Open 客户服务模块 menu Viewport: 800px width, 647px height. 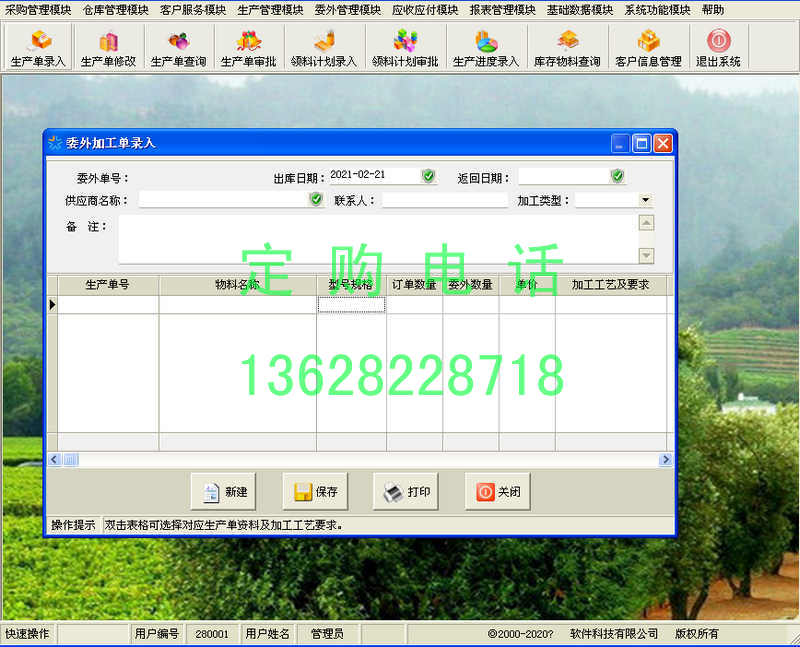coord(193,10)
